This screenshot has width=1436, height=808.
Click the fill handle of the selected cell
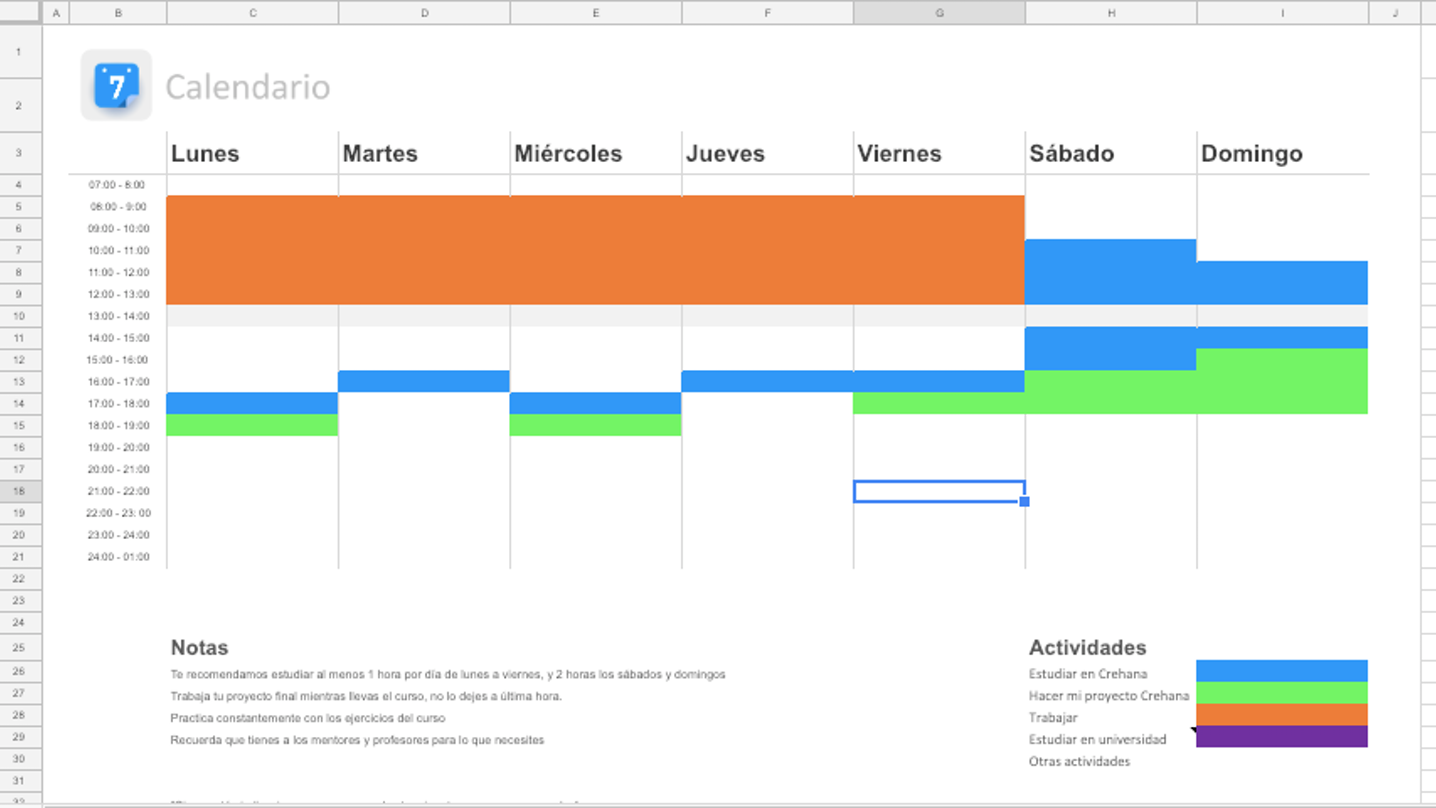pyautogui.click(x=1024, y=502)
